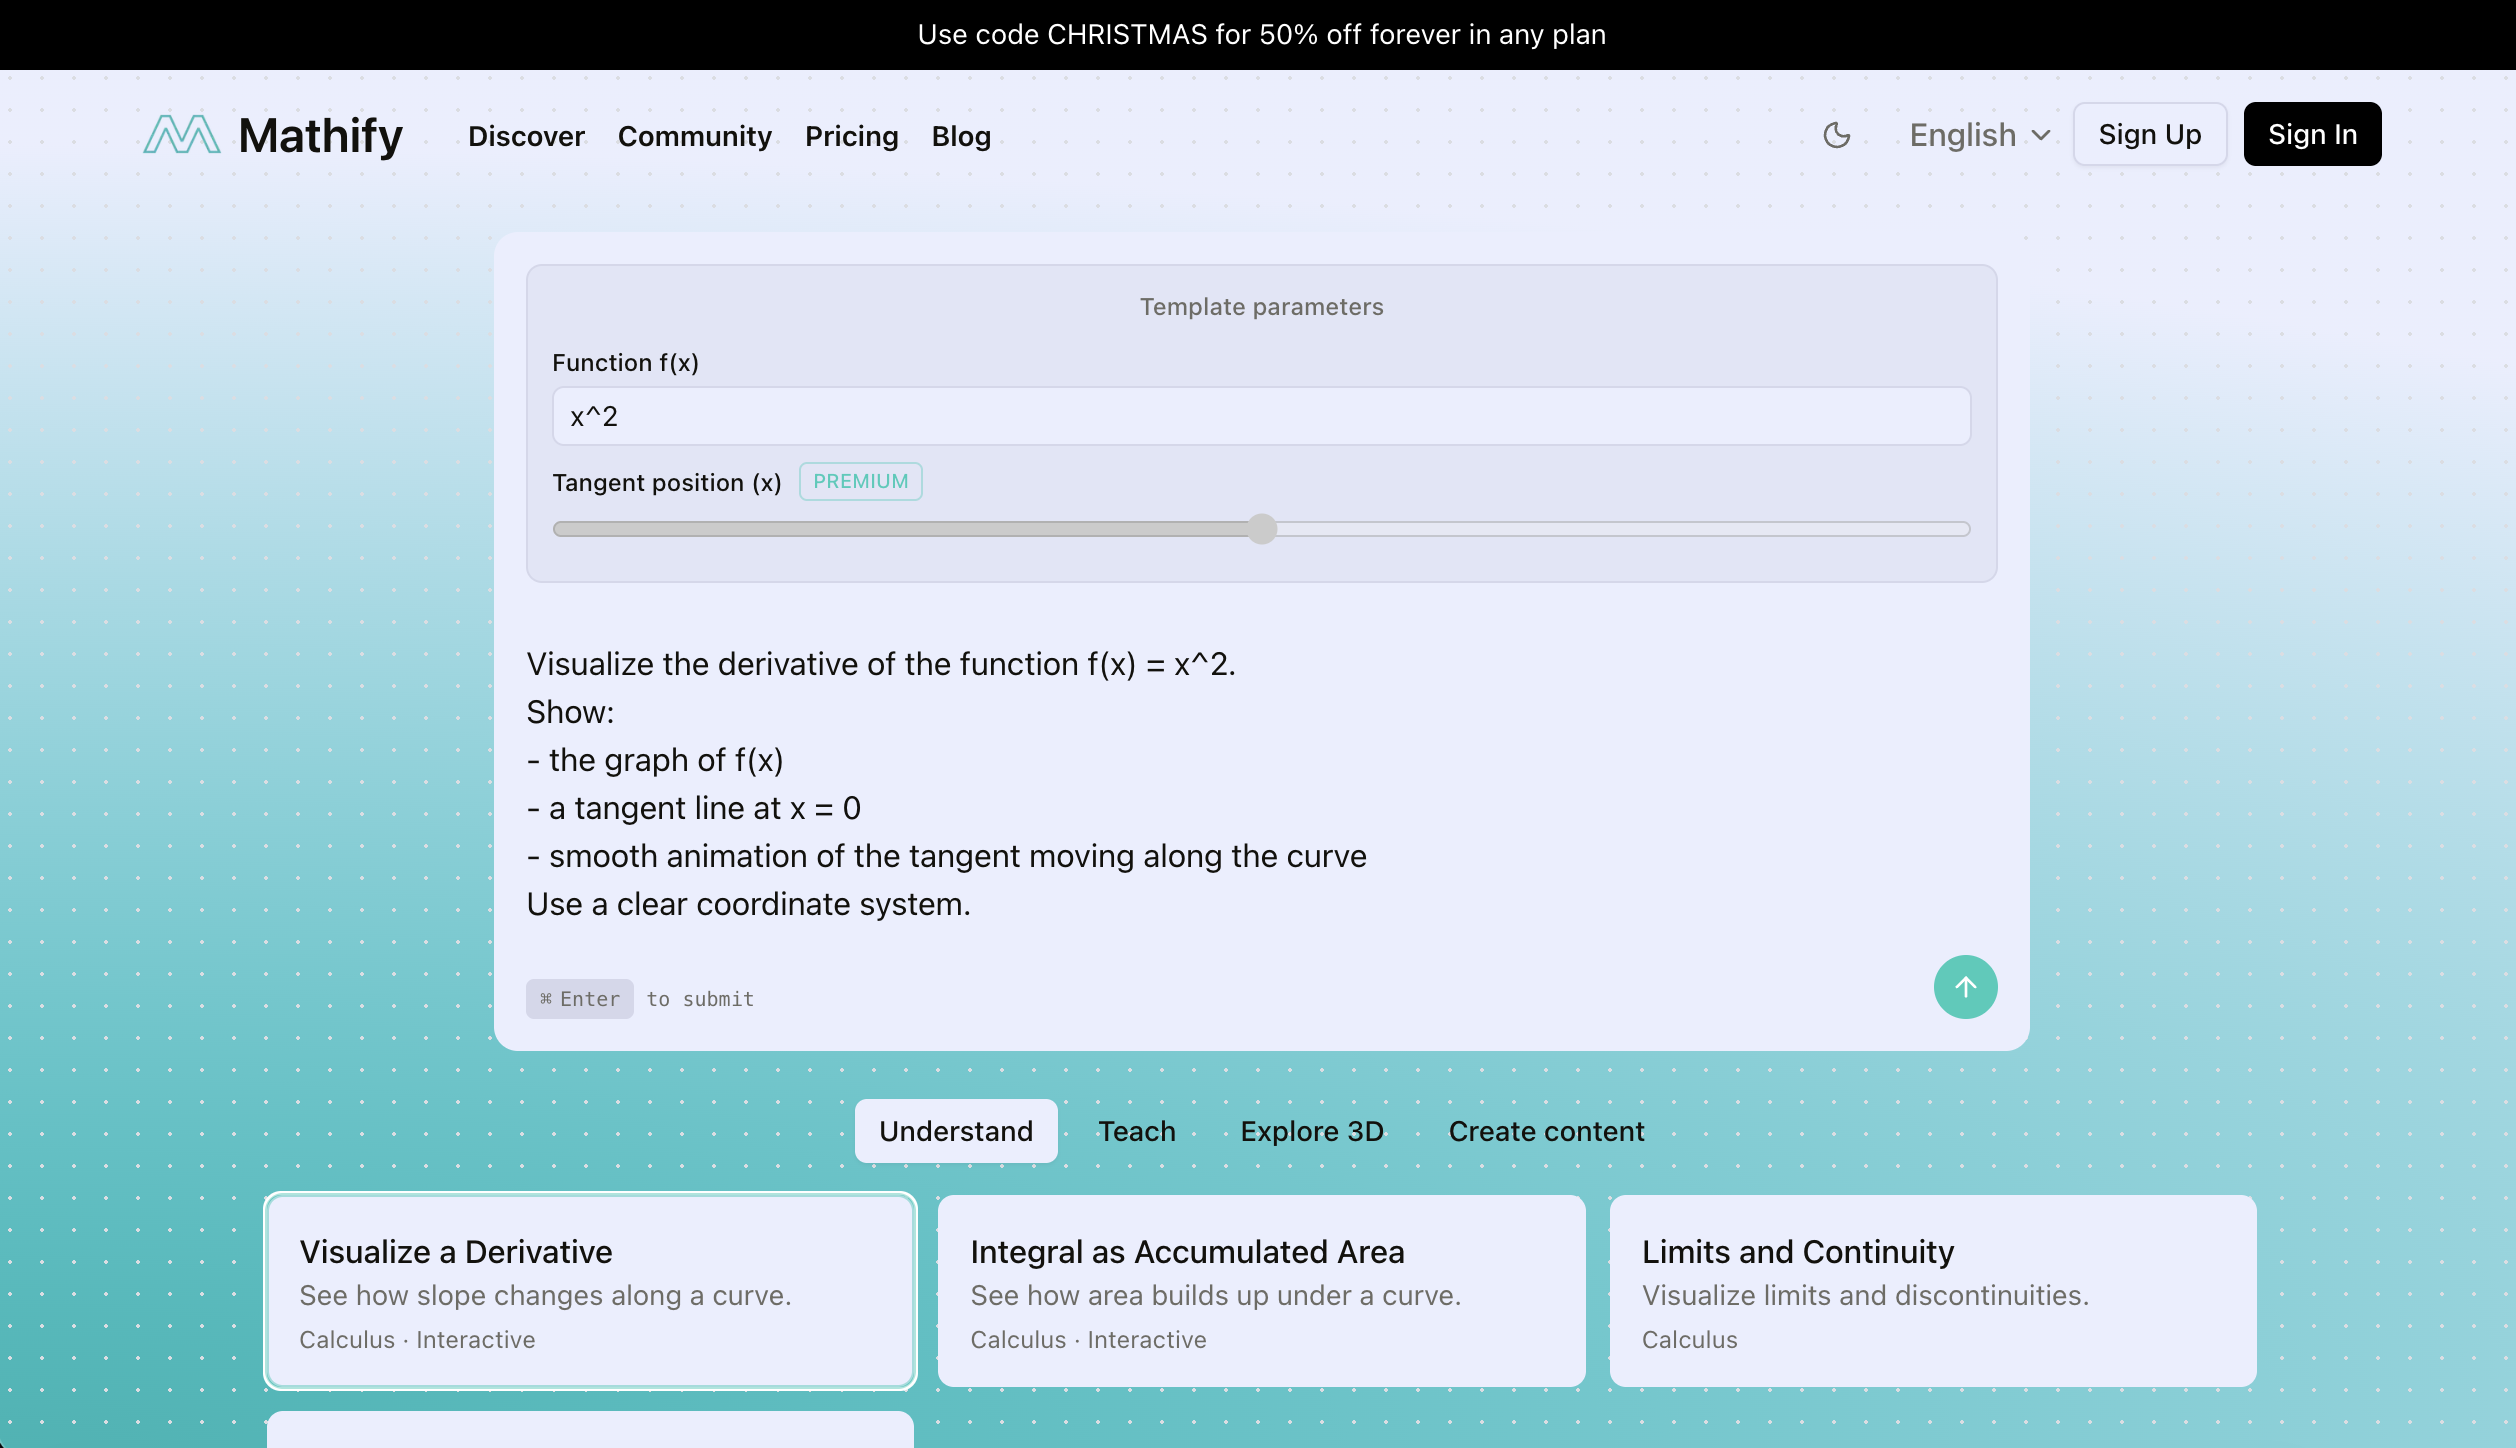Open the Pricing page
The height and width of the screenshot is (1448, 2516).
(851, 136)
